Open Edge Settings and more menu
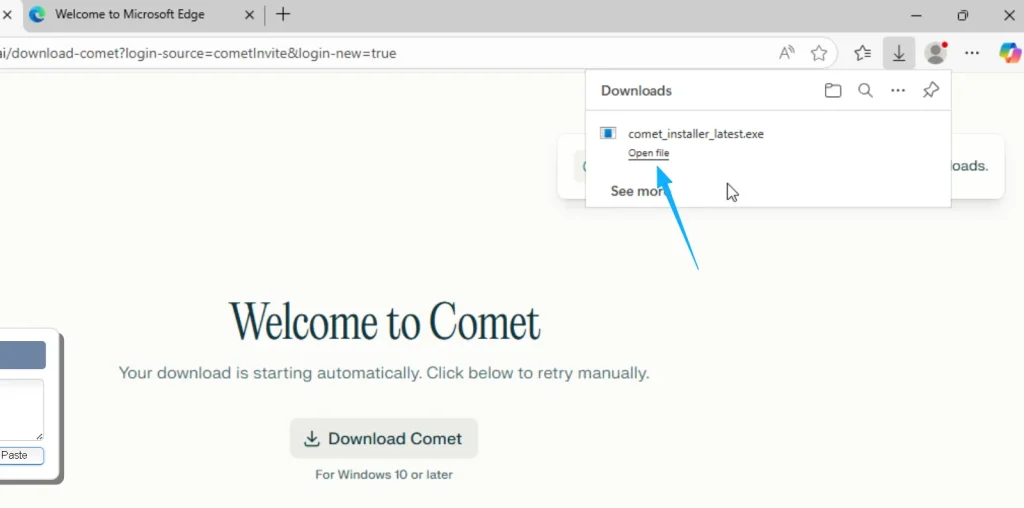 coord(972,53)
